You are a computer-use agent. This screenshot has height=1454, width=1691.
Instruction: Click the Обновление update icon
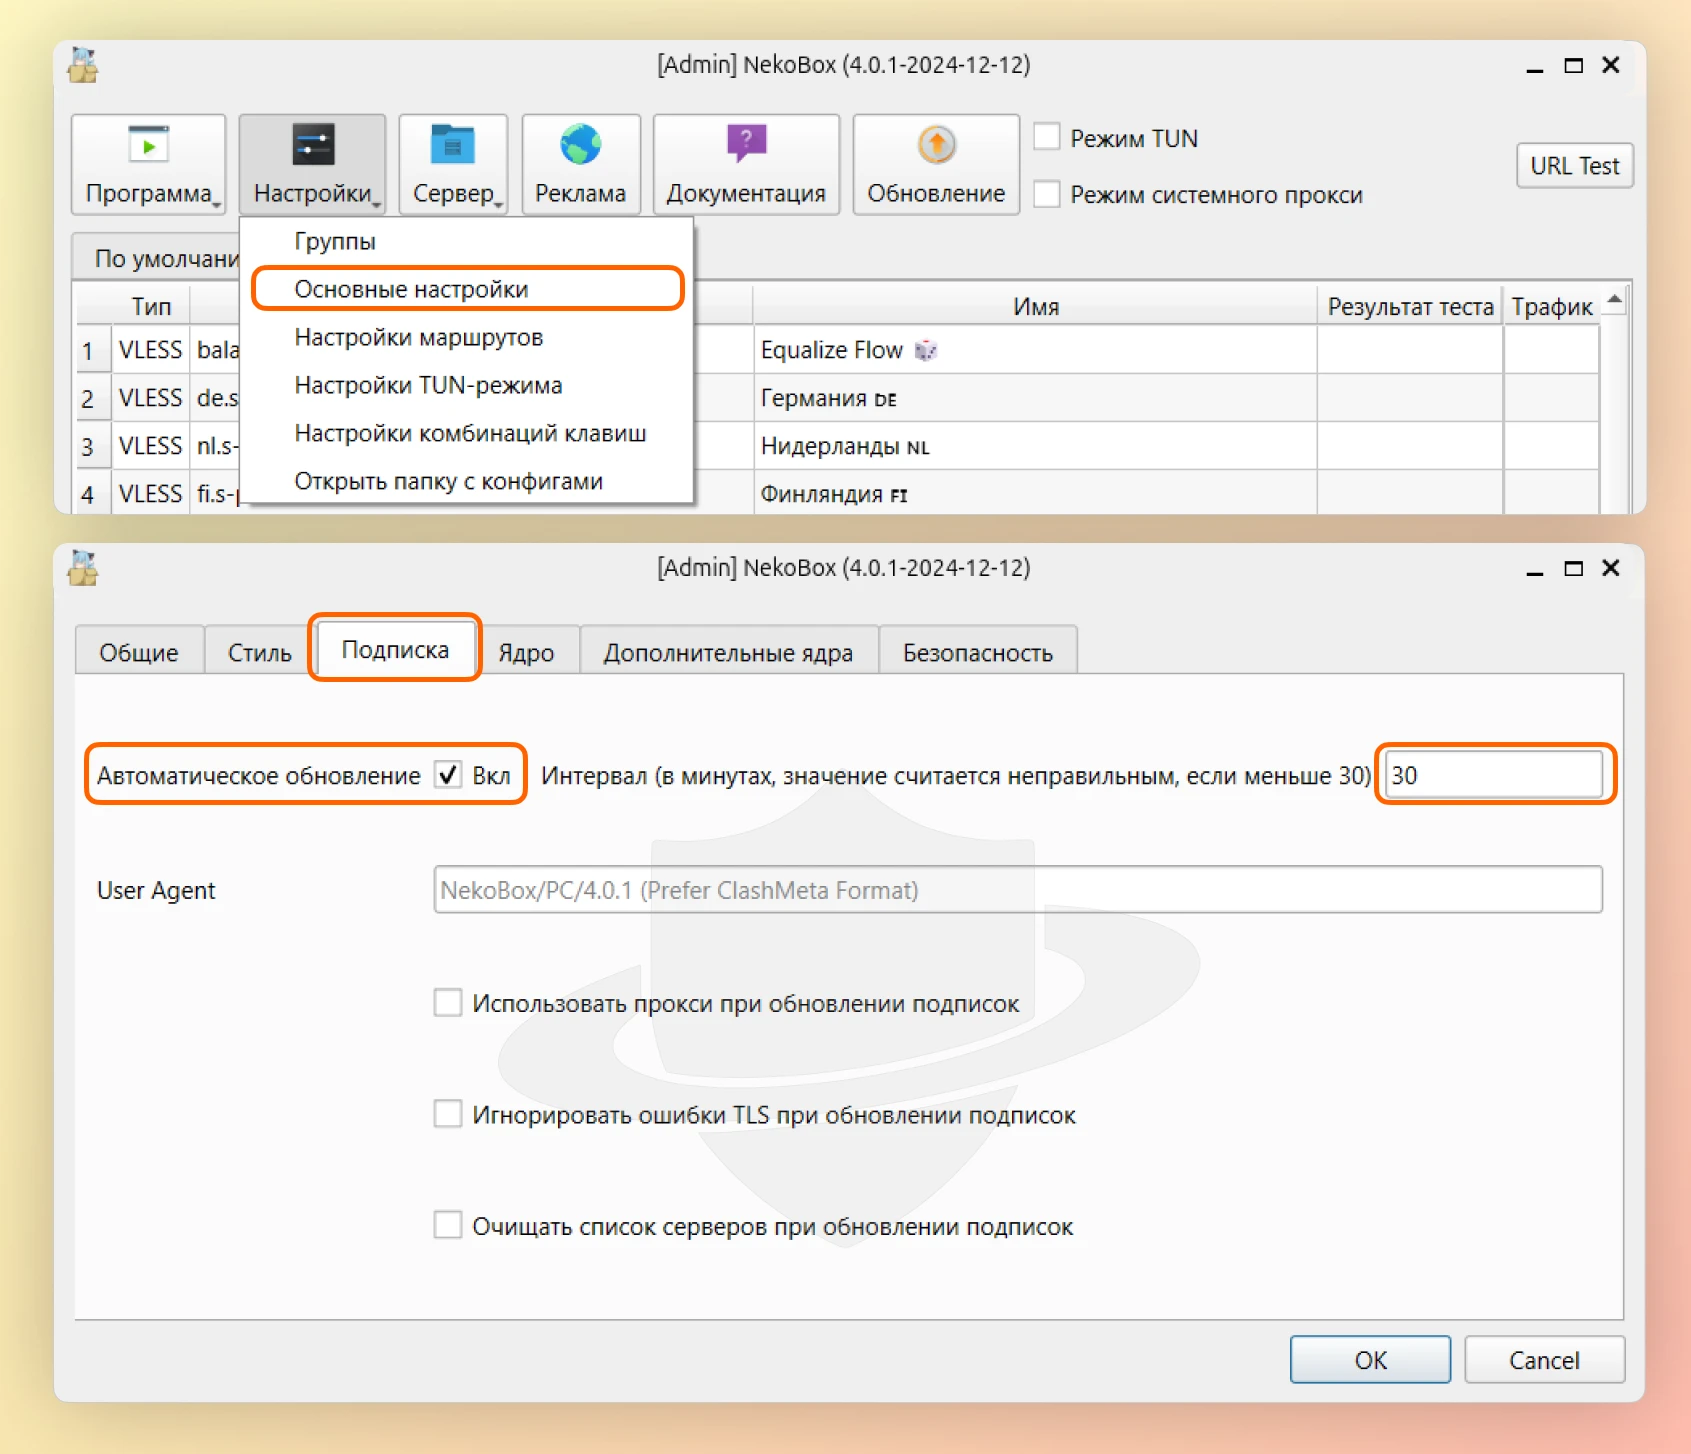(936, 146)
